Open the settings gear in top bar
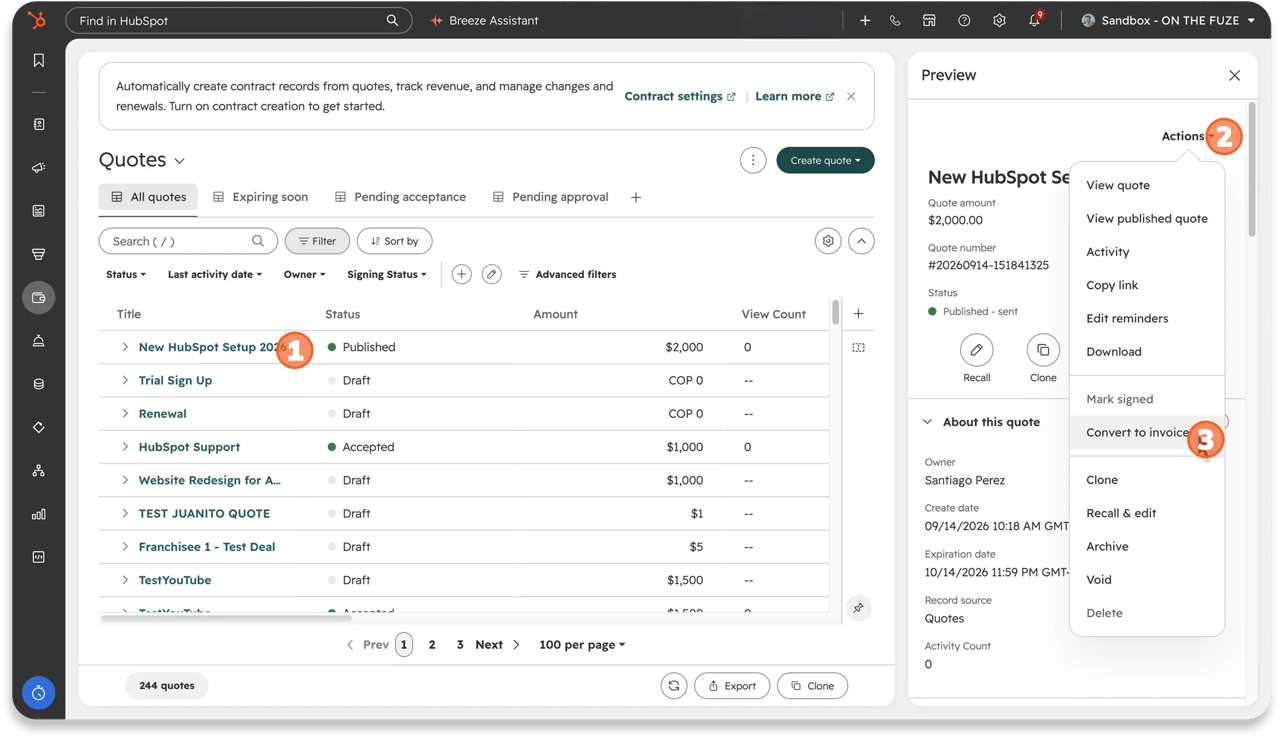Viewport: 1280px width, 739px height. click(x=999, y=21)
